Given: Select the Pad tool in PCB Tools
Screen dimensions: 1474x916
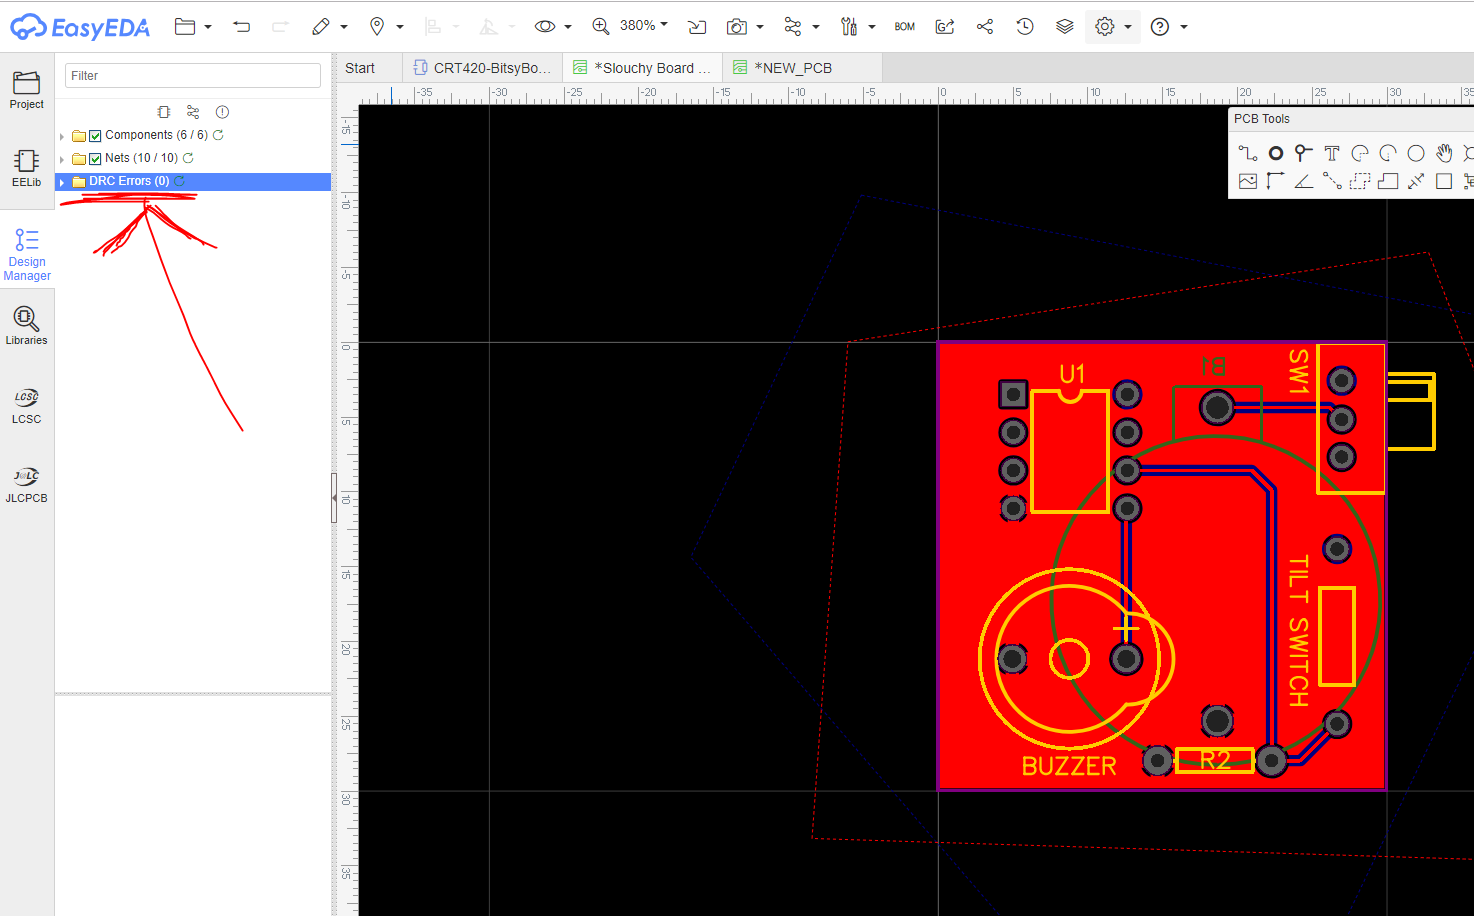Looking at the screenshot, I should click(x=1276, y=153).
